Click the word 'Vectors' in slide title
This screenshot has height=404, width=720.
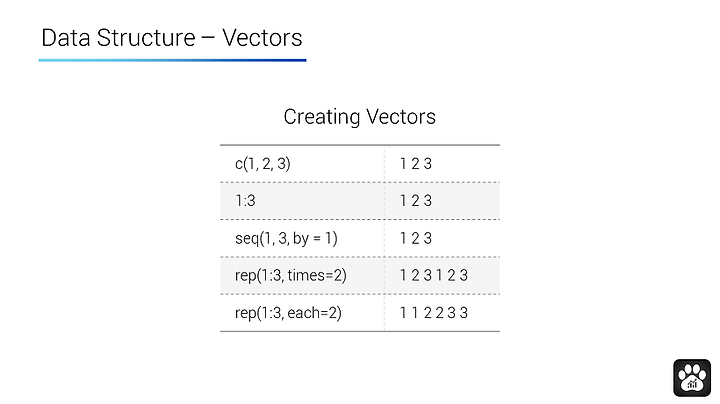[x=262, y=38]
